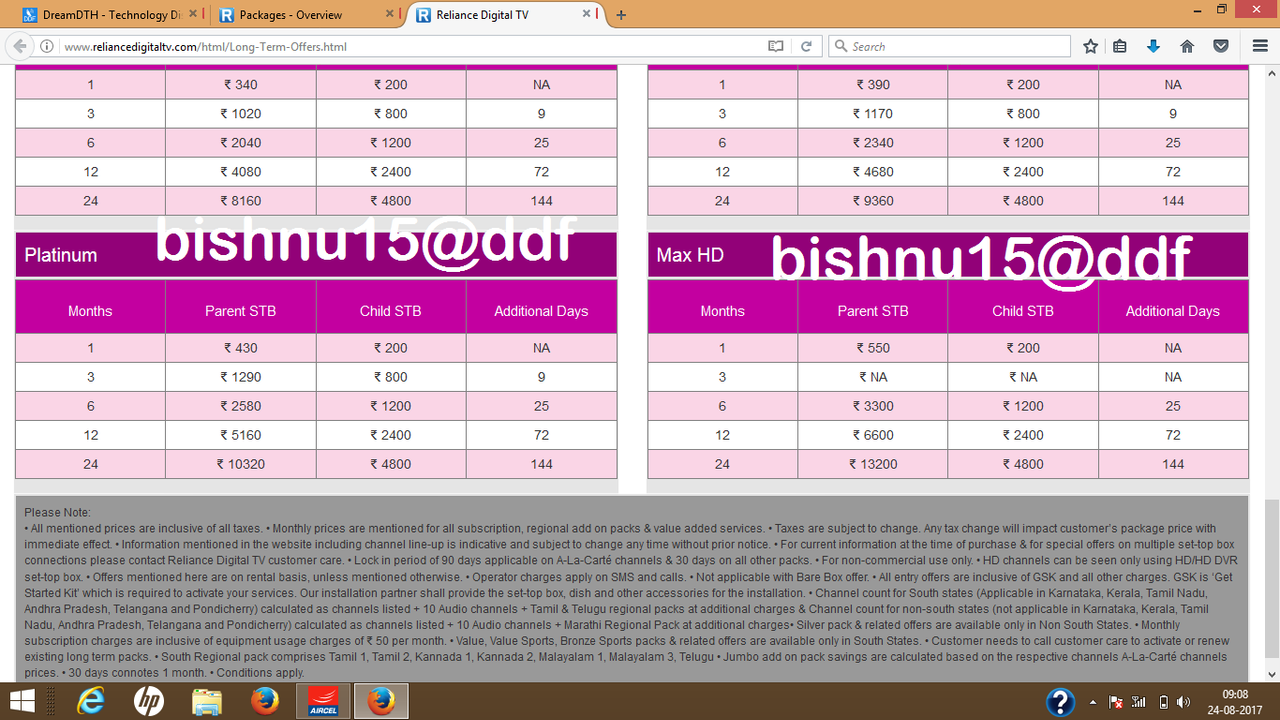Click the URL address bar
Image resolution: width=1280 pixels, height=720 pixels.
tap(410, 46)
